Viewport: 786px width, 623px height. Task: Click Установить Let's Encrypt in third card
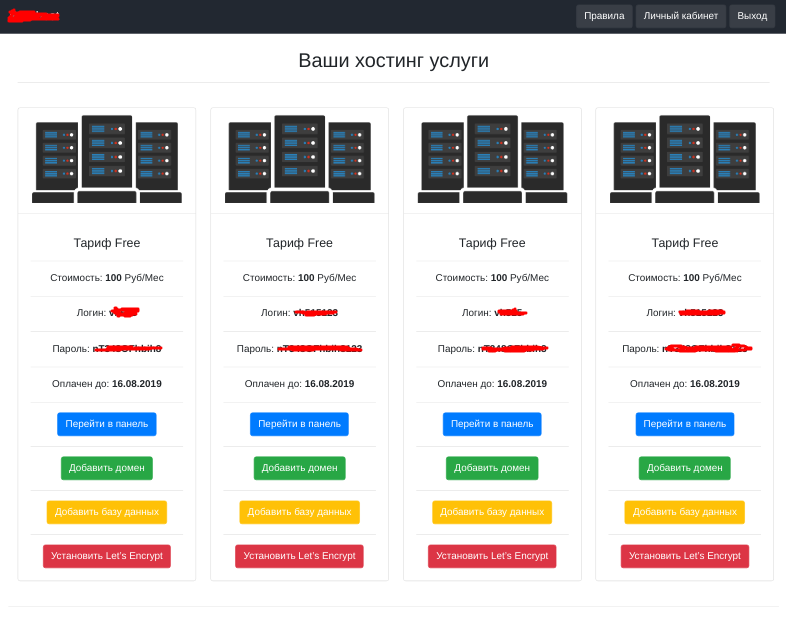pyautogui.click(x=492, y=556)
